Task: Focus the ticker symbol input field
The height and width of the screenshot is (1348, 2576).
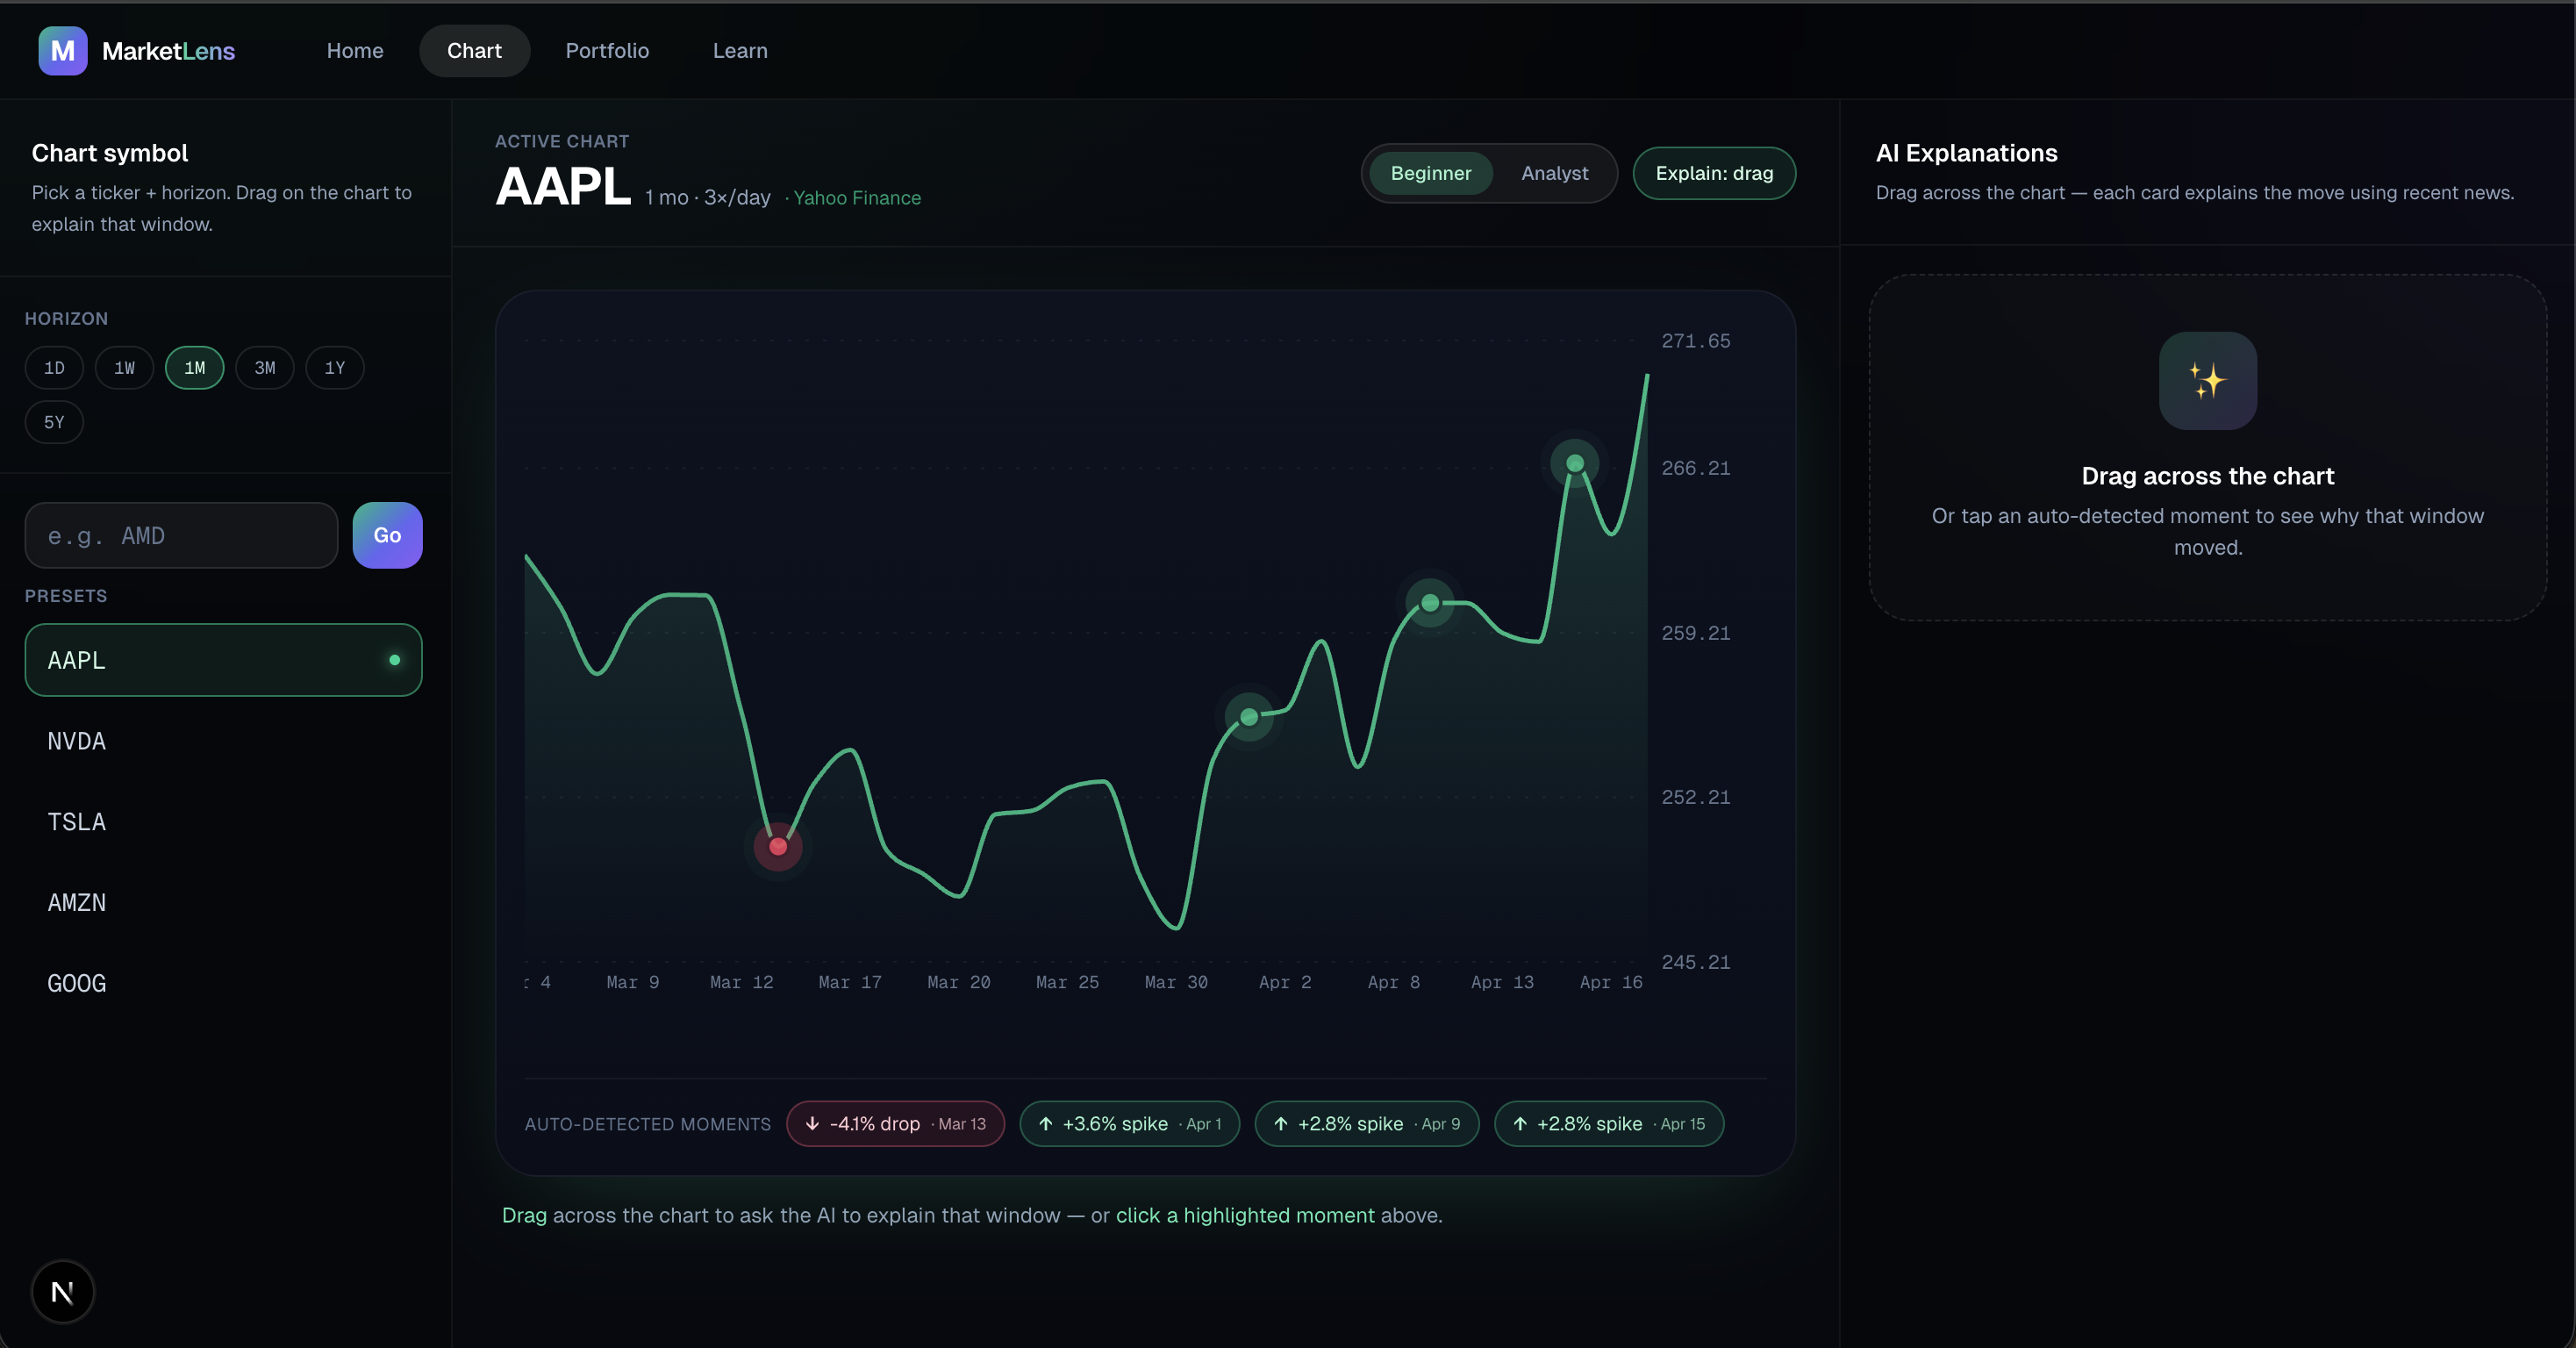Action: tap(181, 536)
